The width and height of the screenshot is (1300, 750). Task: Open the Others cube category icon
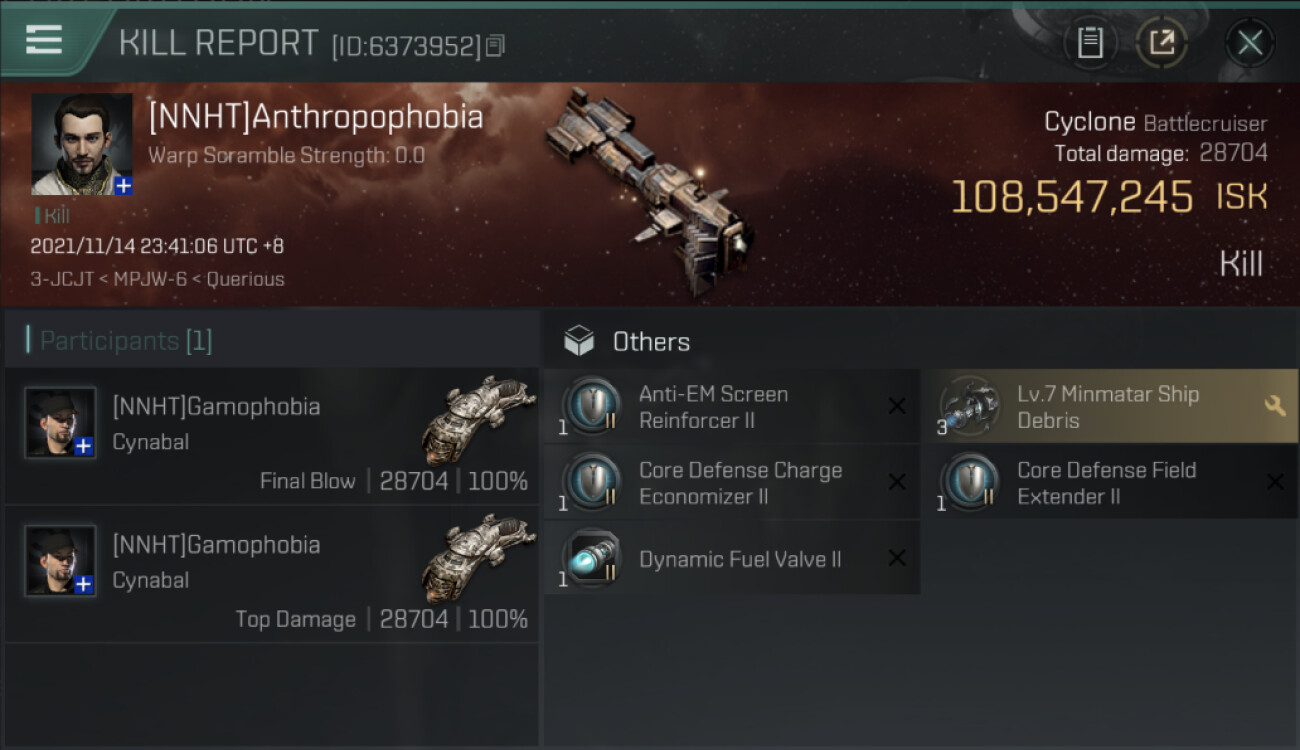(x=579, y=341)
